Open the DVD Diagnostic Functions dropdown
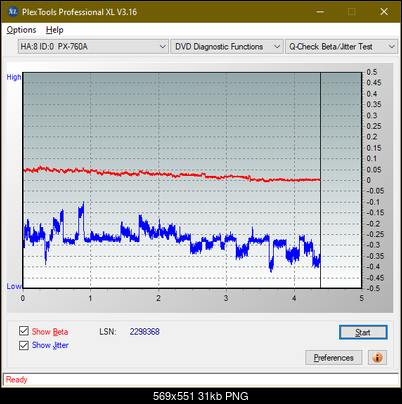This screenshot has width=402, height=404. pyautogui.click(x=227, y=47)
